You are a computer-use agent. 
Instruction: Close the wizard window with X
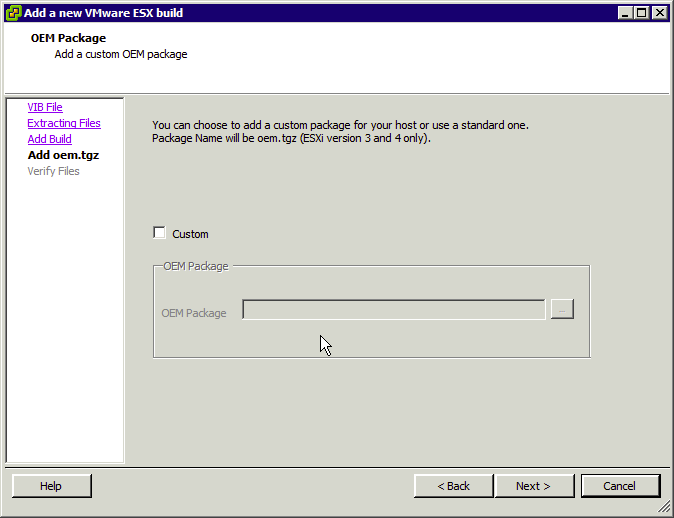(x=659, y=13)
